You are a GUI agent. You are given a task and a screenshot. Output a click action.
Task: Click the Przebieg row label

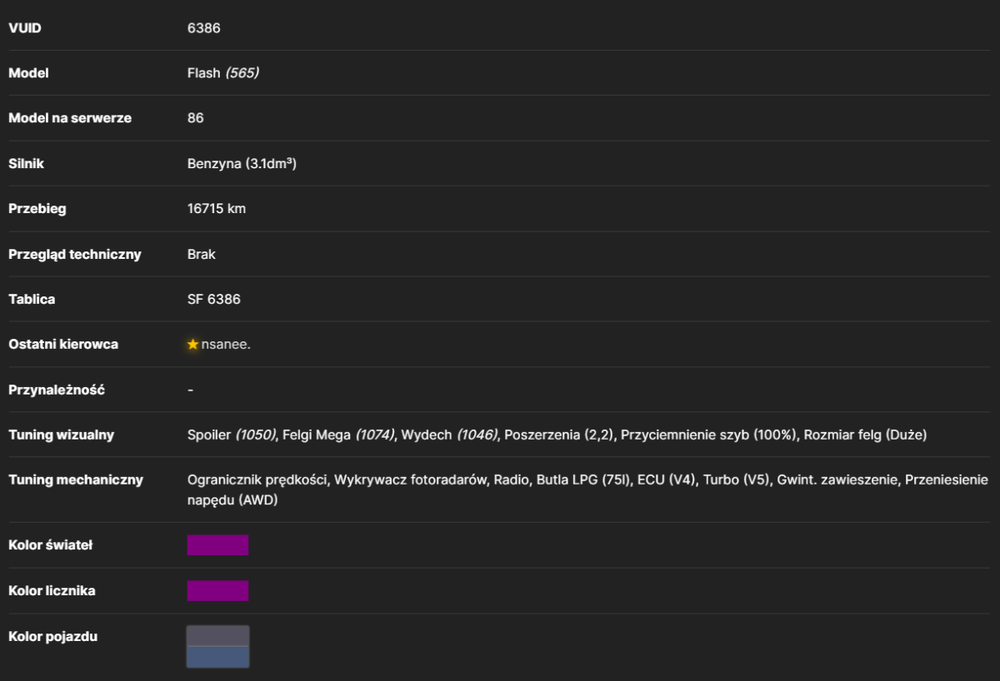click(37, 209)
